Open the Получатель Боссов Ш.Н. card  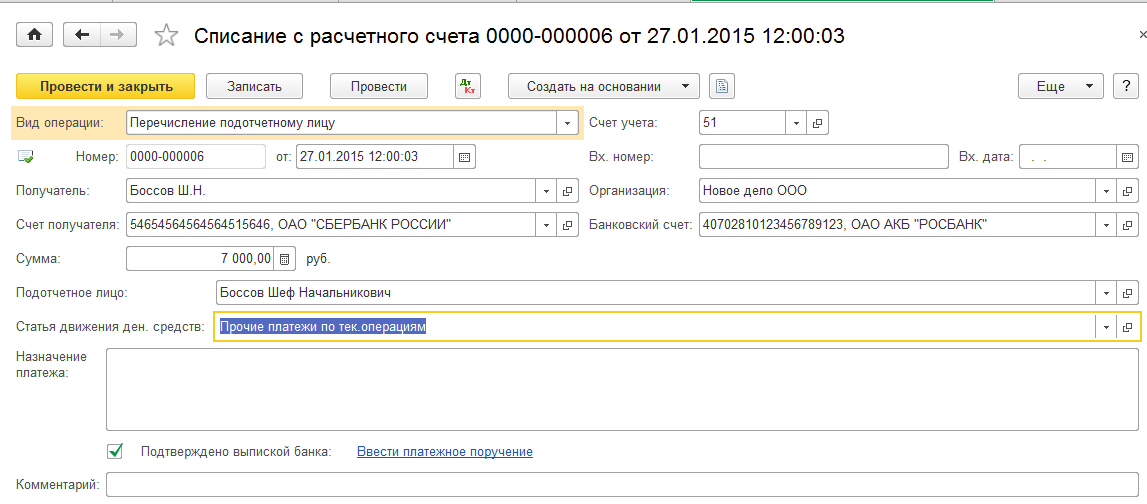point(567,191)
